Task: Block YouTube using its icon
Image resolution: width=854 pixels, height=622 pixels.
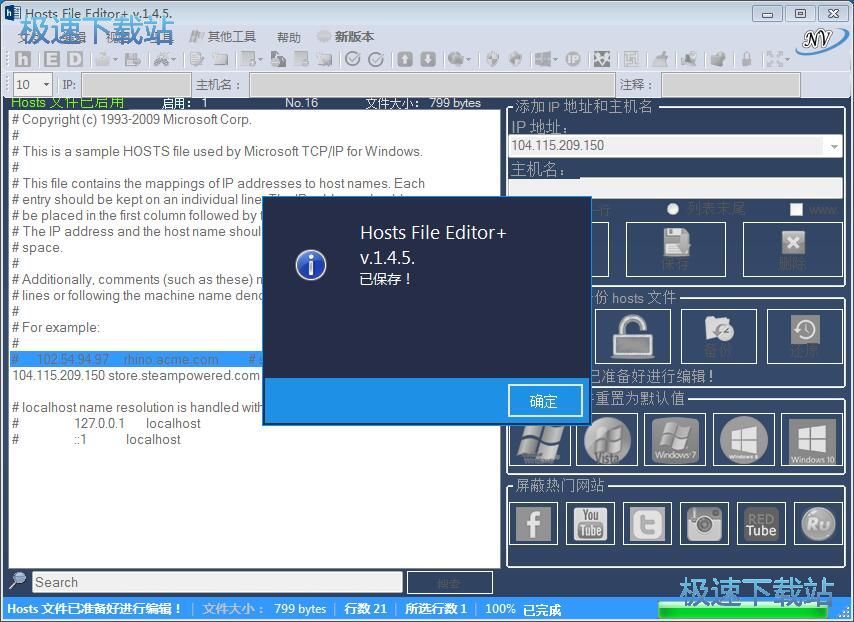Action: tap(590, 523)
